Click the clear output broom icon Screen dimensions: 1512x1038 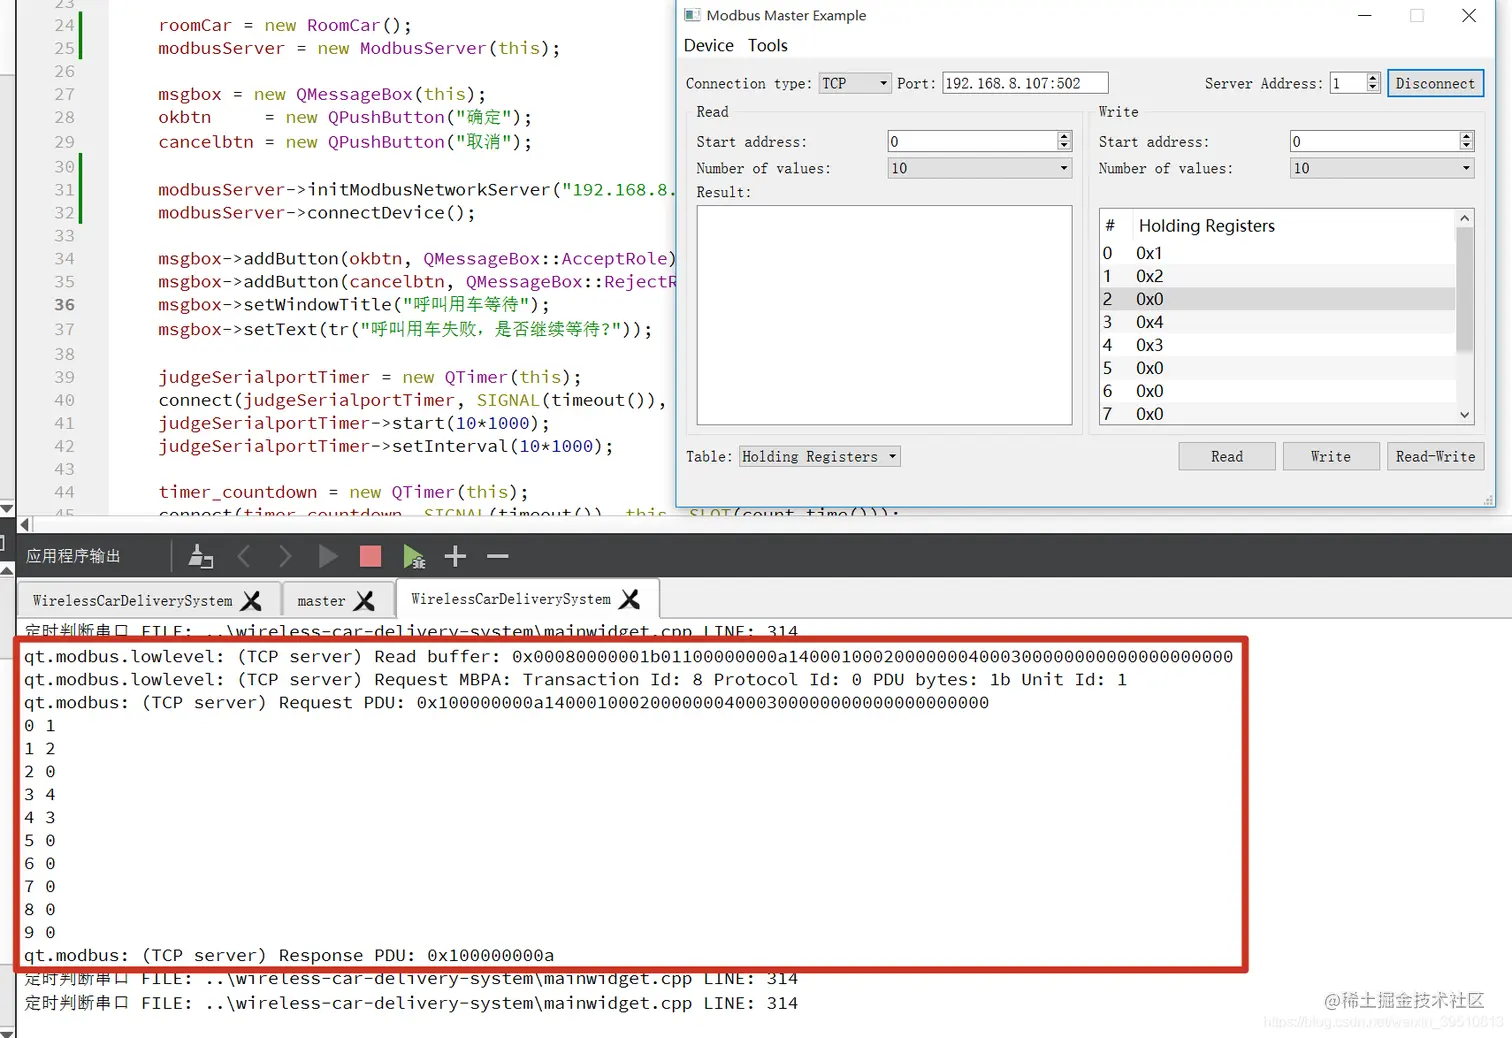click(201, 556)
